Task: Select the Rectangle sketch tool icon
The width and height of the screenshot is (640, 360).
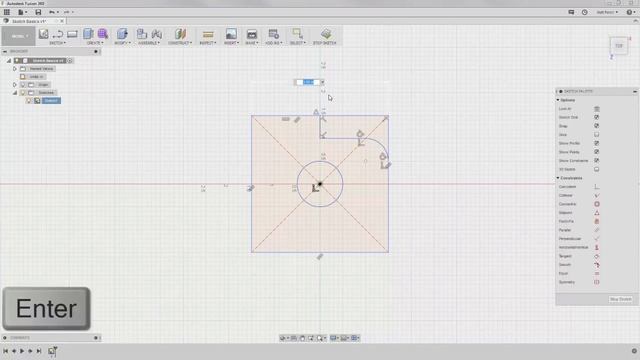Action: (x=72, y=34)
